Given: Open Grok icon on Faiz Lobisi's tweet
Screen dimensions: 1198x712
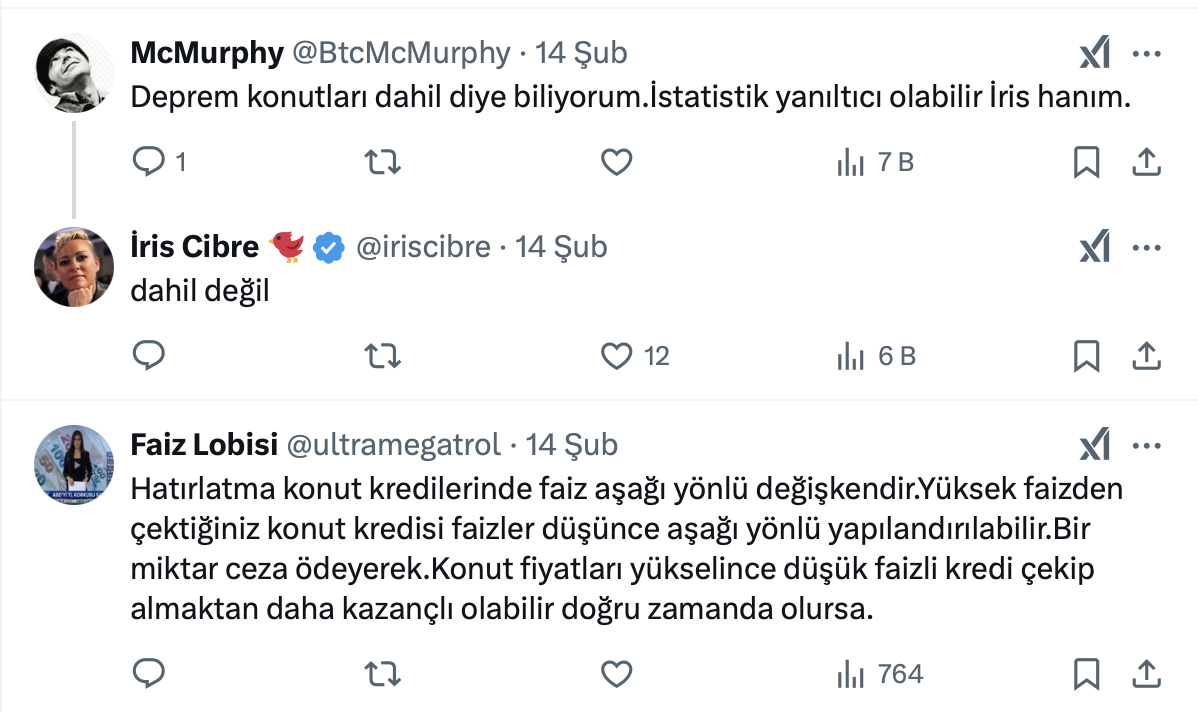Looking at the screenshot, I should pos(1095,444).
